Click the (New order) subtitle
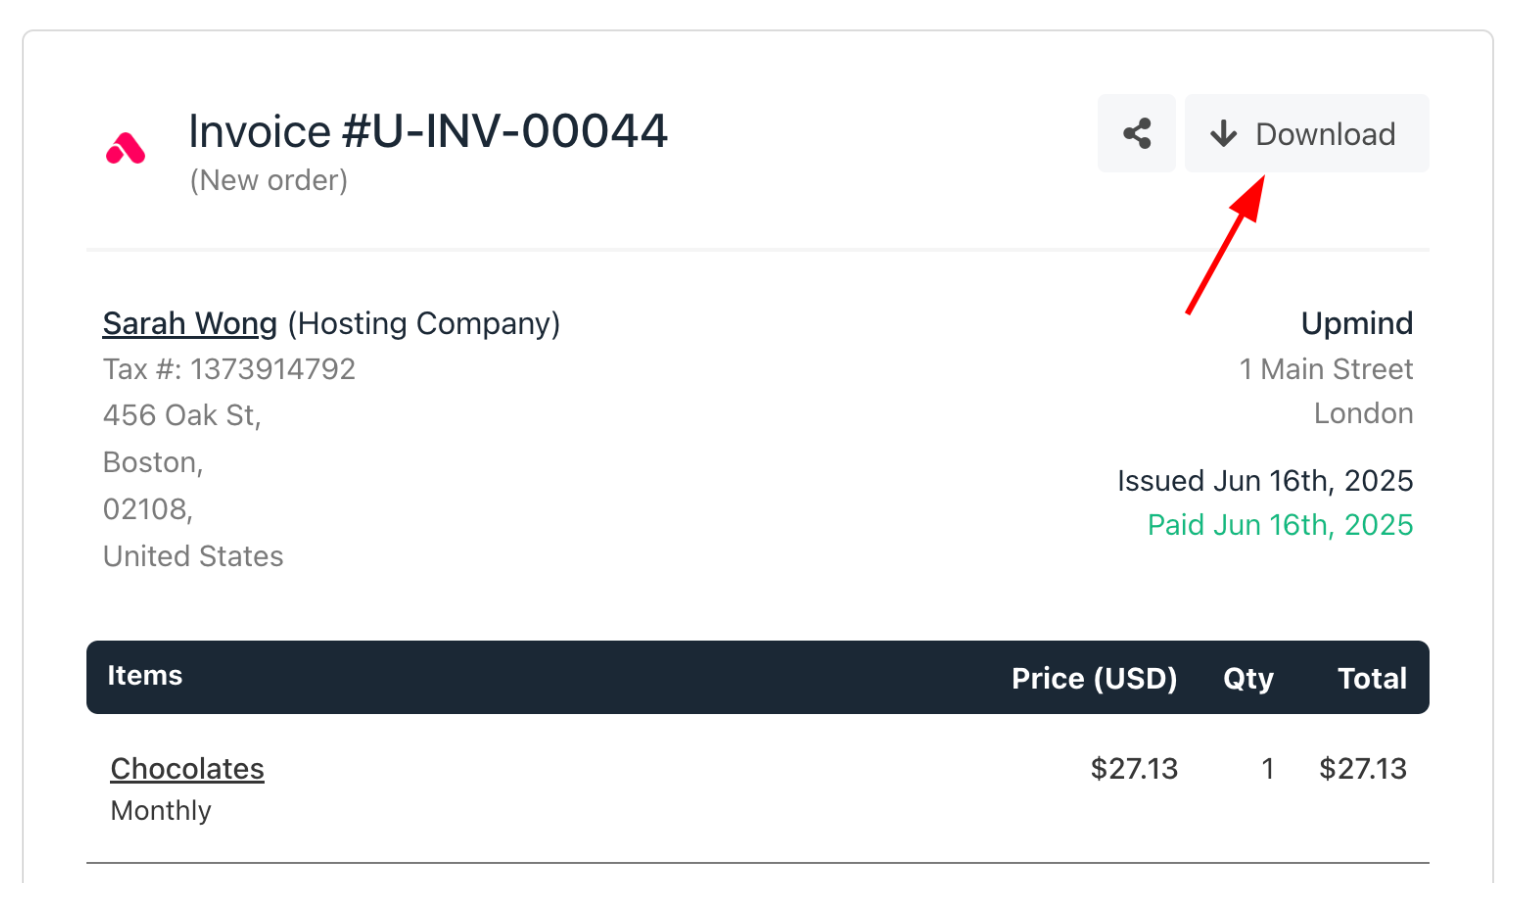 click(269, 180)
